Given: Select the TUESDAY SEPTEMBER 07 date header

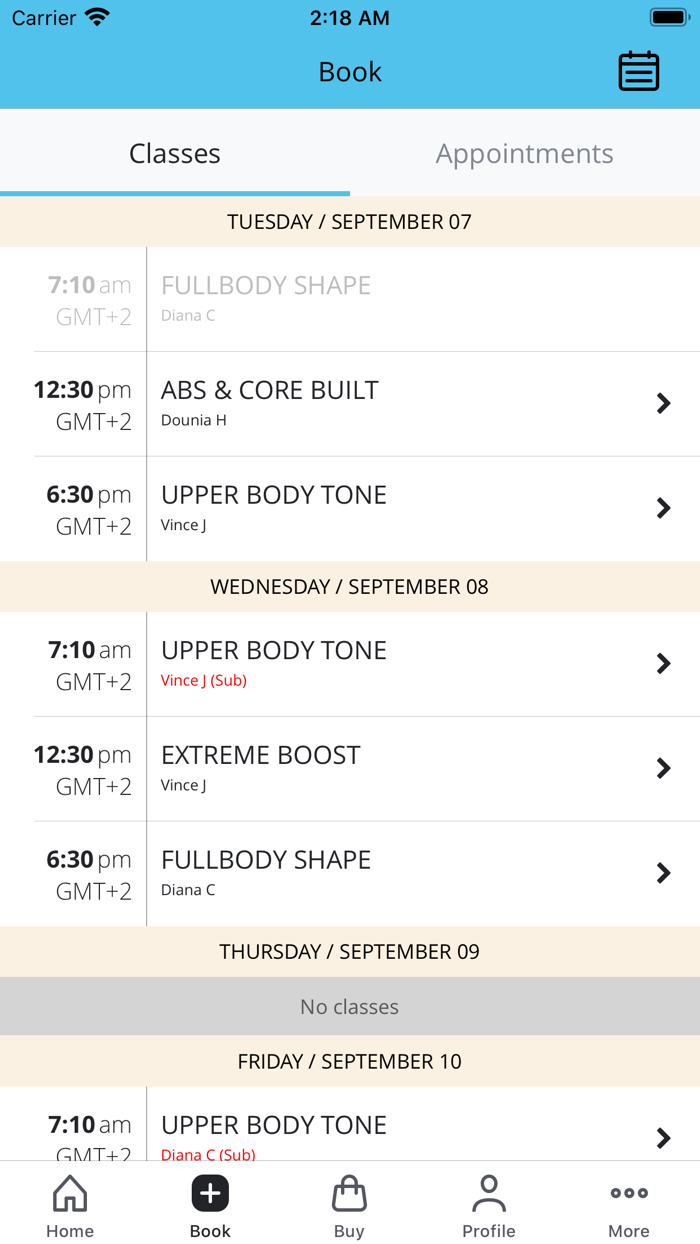Looking at the screenshot, I should 350,222.
